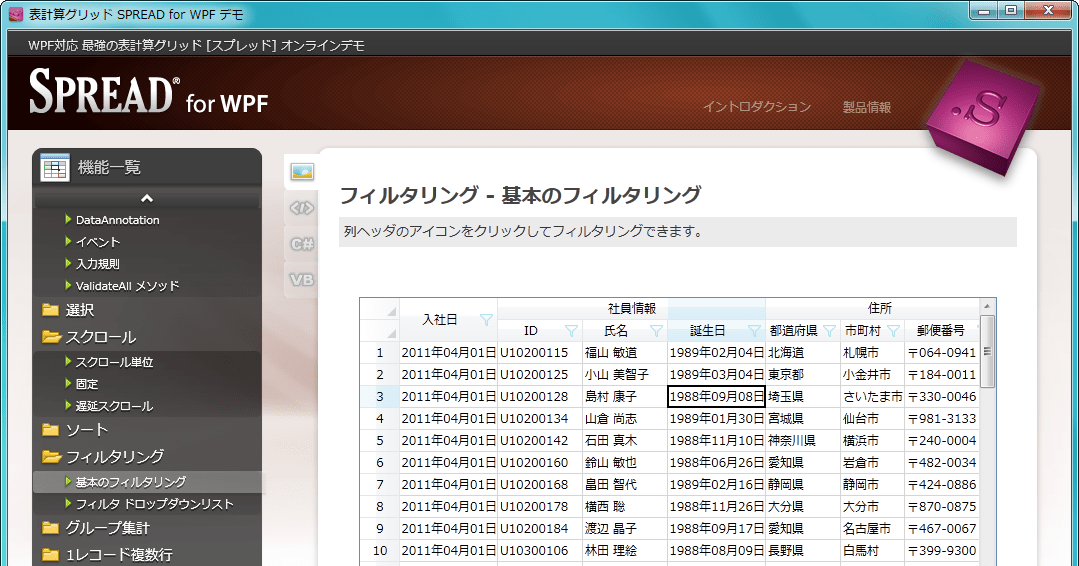
Task: Click cell 北海道
Action: pos(803,353)
